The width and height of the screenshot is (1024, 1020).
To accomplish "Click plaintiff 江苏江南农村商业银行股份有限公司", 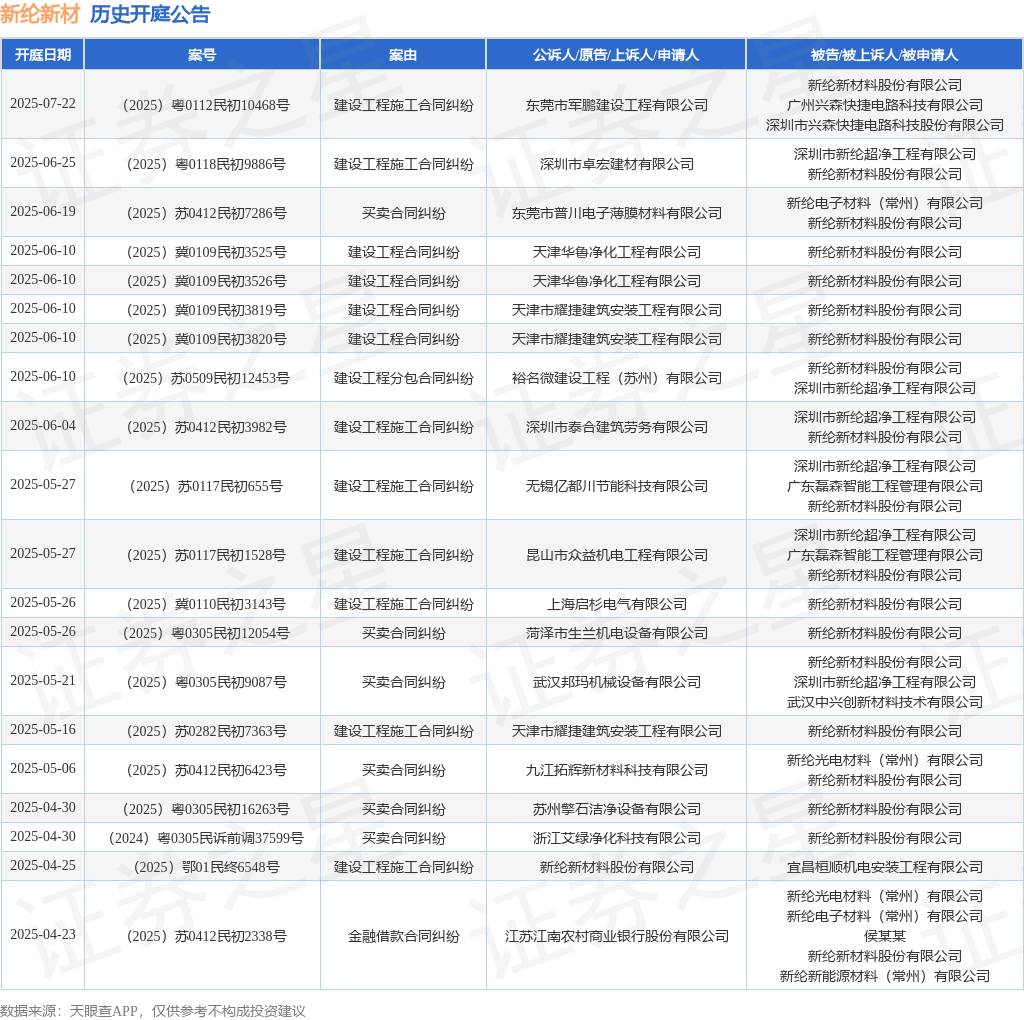I will 616,936.
